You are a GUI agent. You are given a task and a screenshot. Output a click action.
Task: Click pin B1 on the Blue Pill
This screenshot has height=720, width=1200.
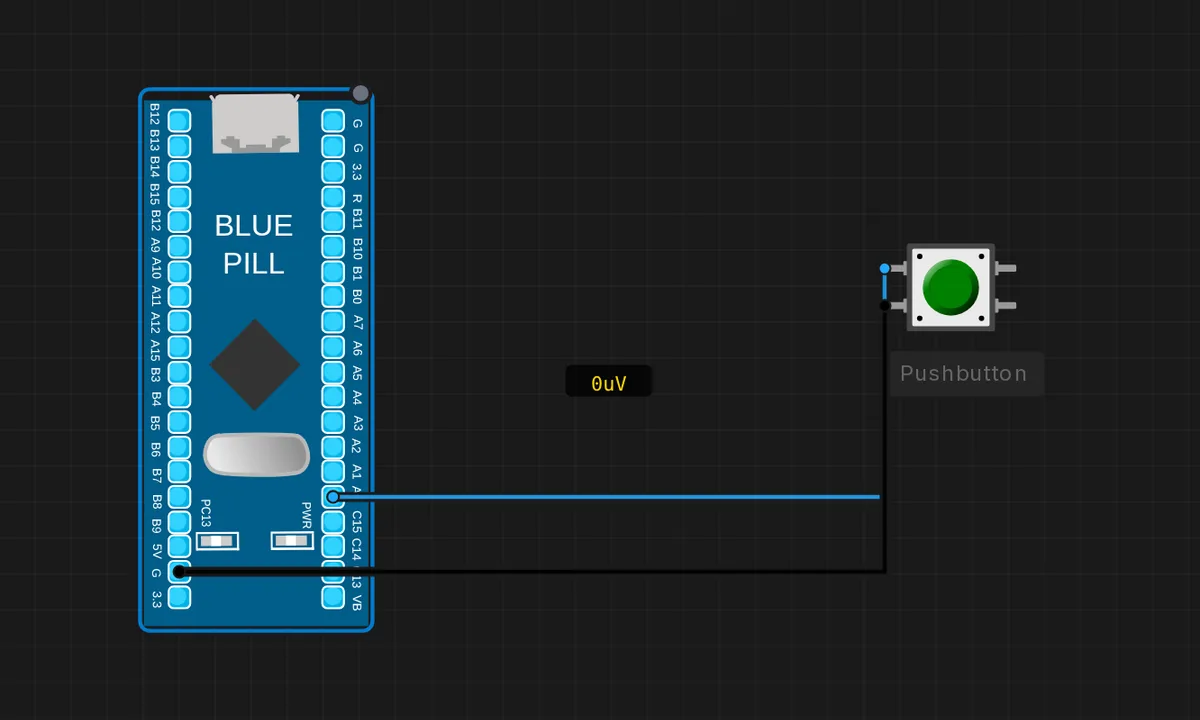(333, 272)
